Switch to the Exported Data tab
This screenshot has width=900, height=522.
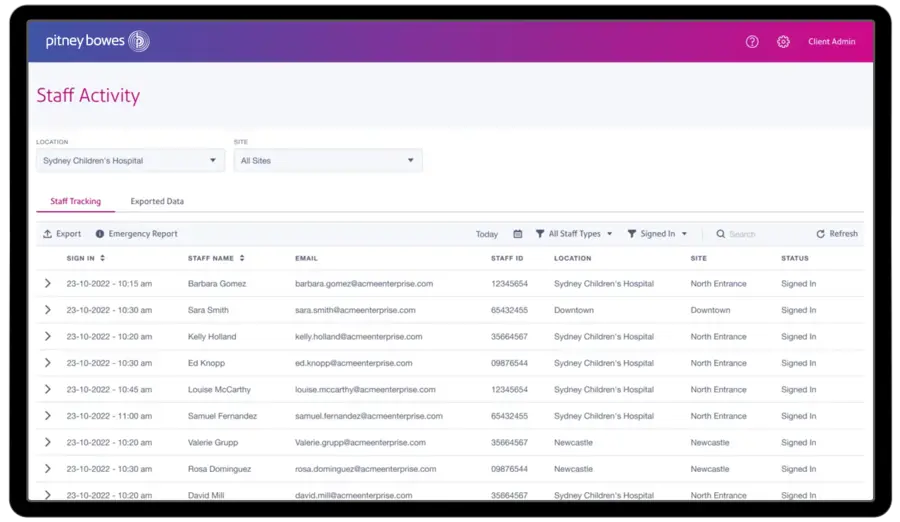coord(157,201)
